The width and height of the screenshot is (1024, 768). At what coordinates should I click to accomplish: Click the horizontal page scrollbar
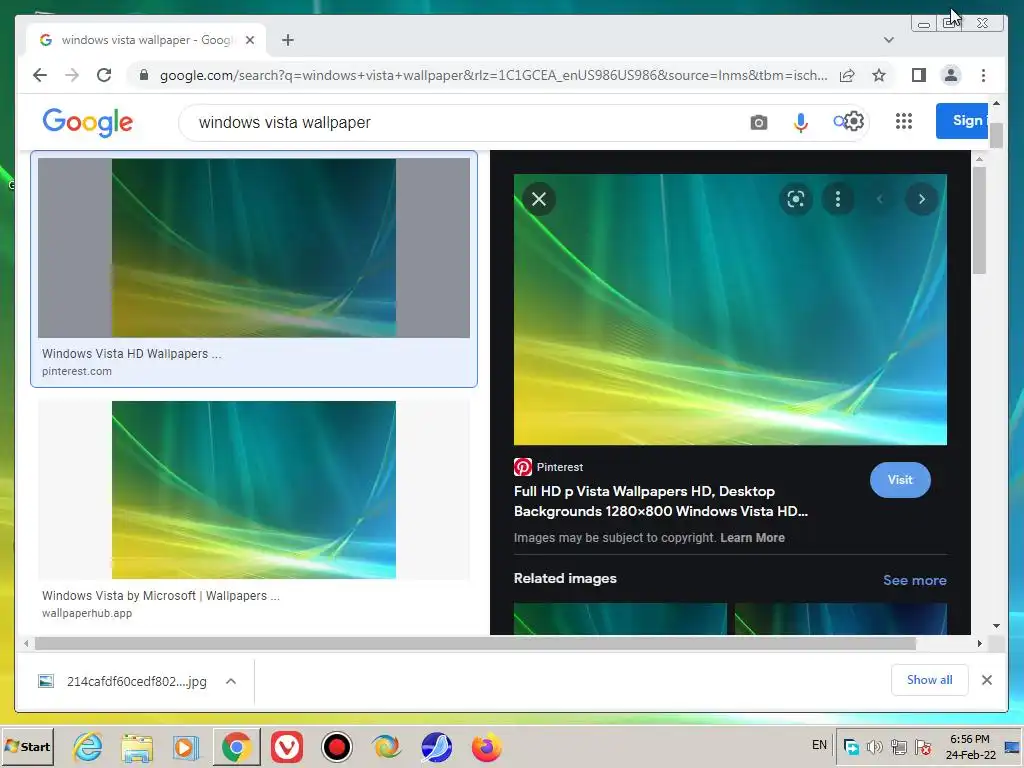coord(475,643)
